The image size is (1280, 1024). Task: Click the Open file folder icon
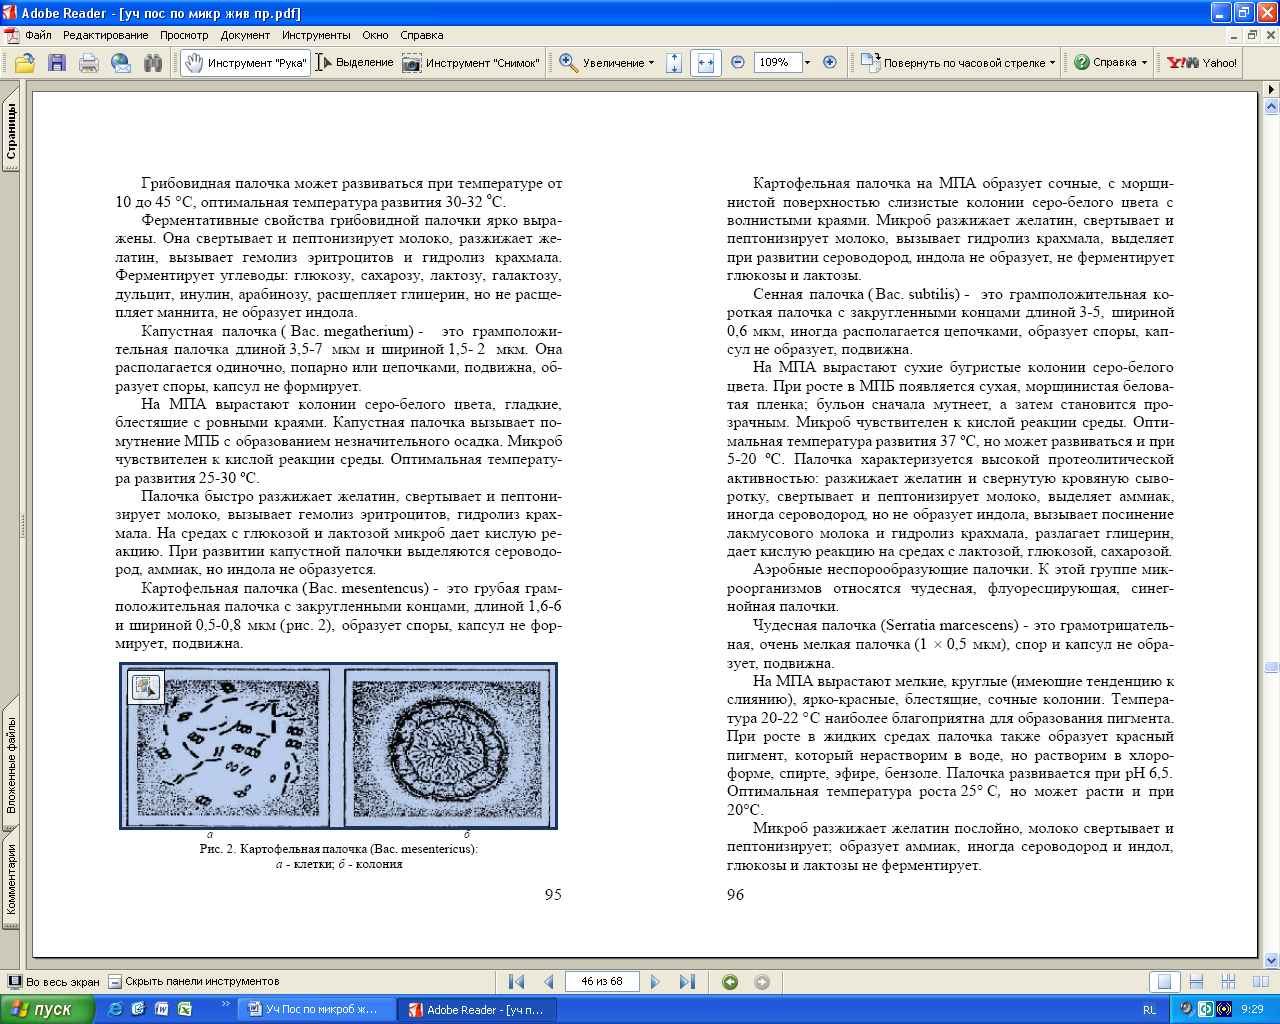[x=25, y=63]
